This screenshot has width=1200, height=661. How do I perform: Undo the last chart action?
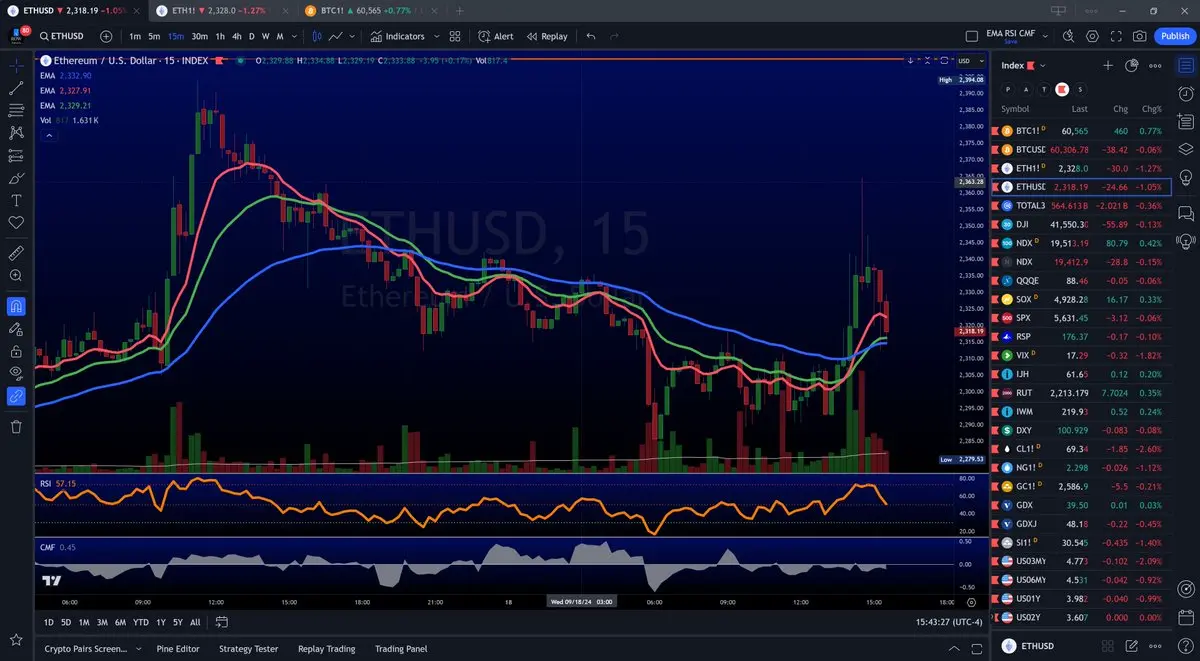[590, 36]
